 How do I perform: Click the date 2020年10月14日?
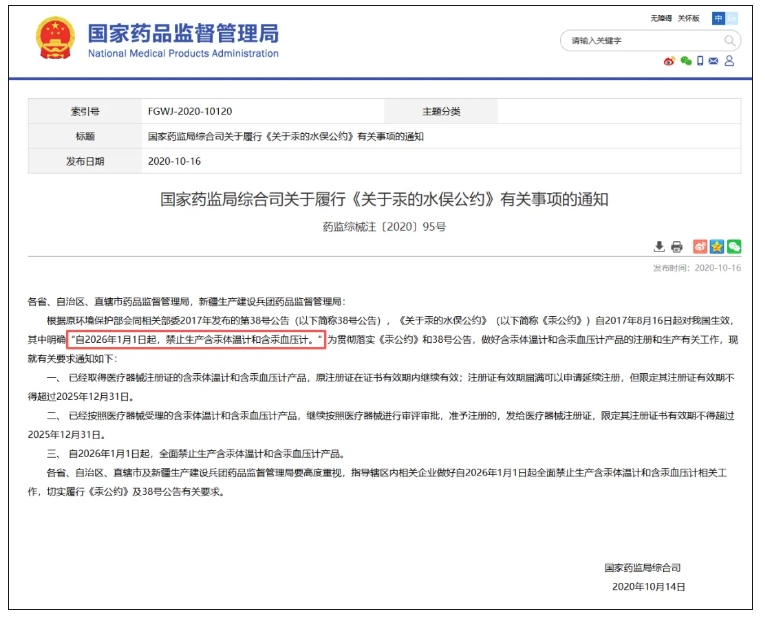coord(648,587)
